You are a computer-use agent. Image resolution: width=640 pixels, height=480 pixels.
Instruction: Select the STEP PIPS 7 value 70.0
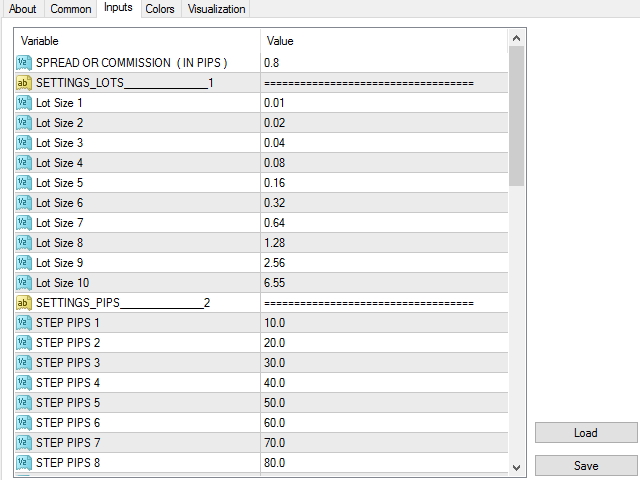click(274, 443)
